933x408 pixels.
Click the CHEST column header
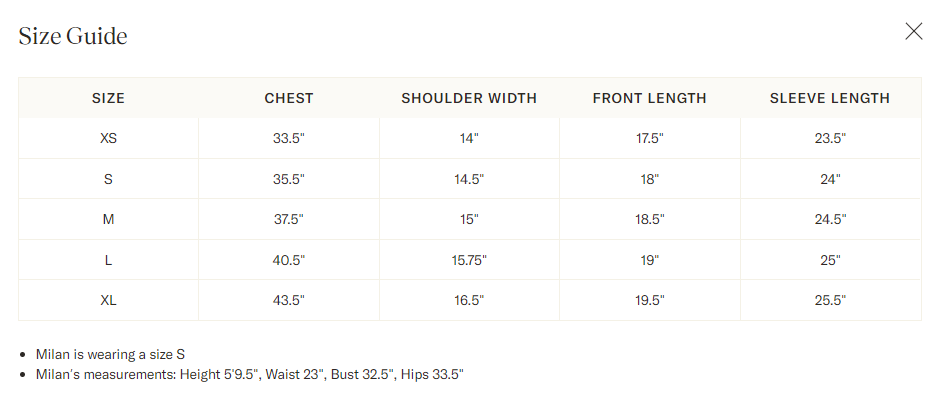pyautogui.click(x=289, y=98)
